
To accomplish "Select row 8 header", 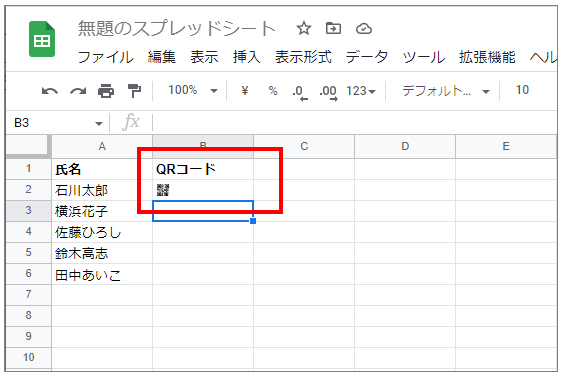I will click(28, 316).
